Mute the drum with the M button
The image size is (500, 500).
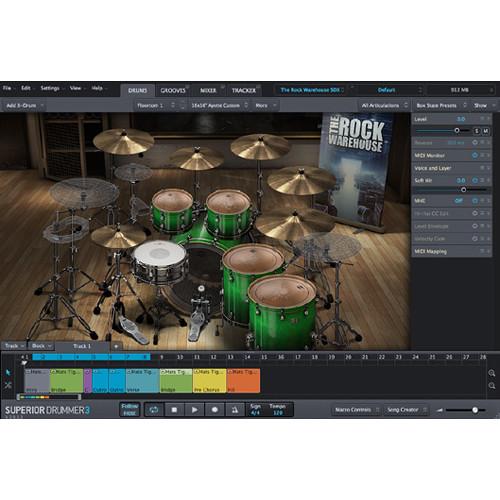[486, 131]
